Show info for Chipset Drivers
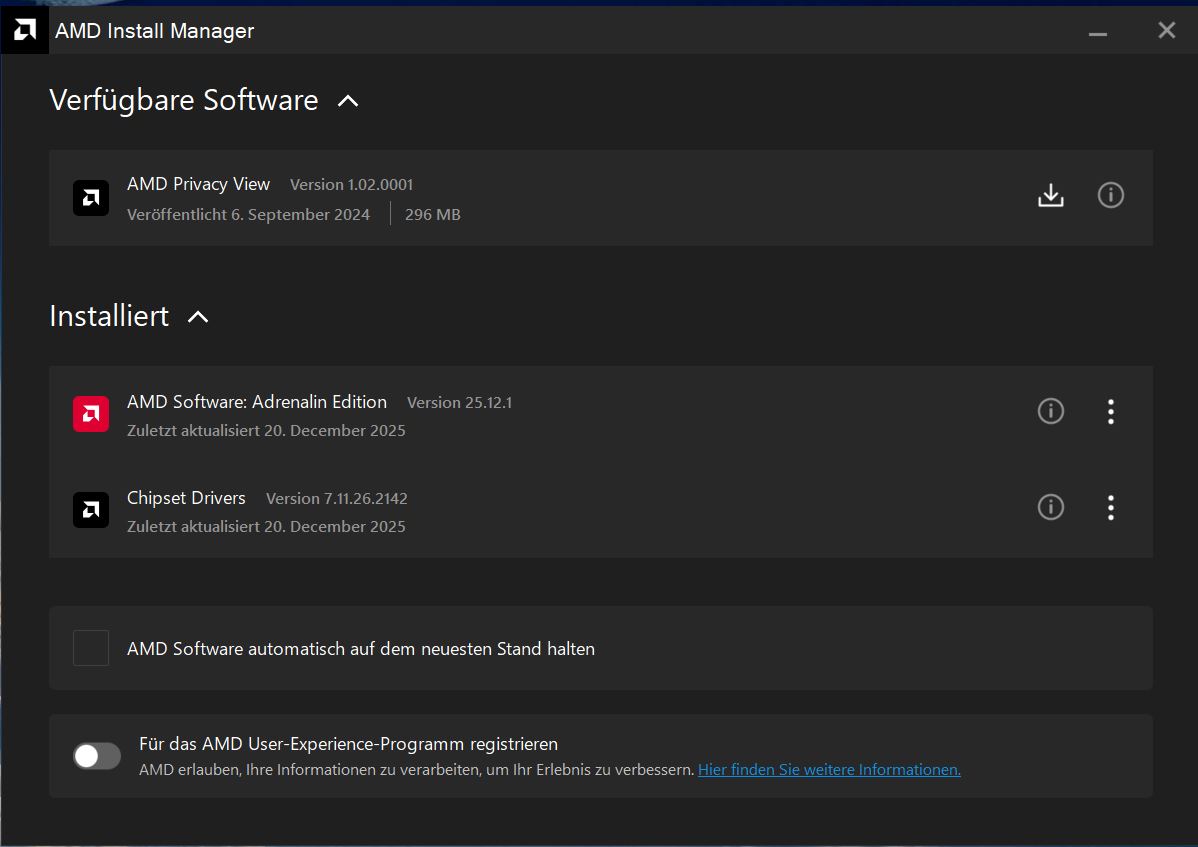Screen dimensions: 1198x847 click(1050, 507)
